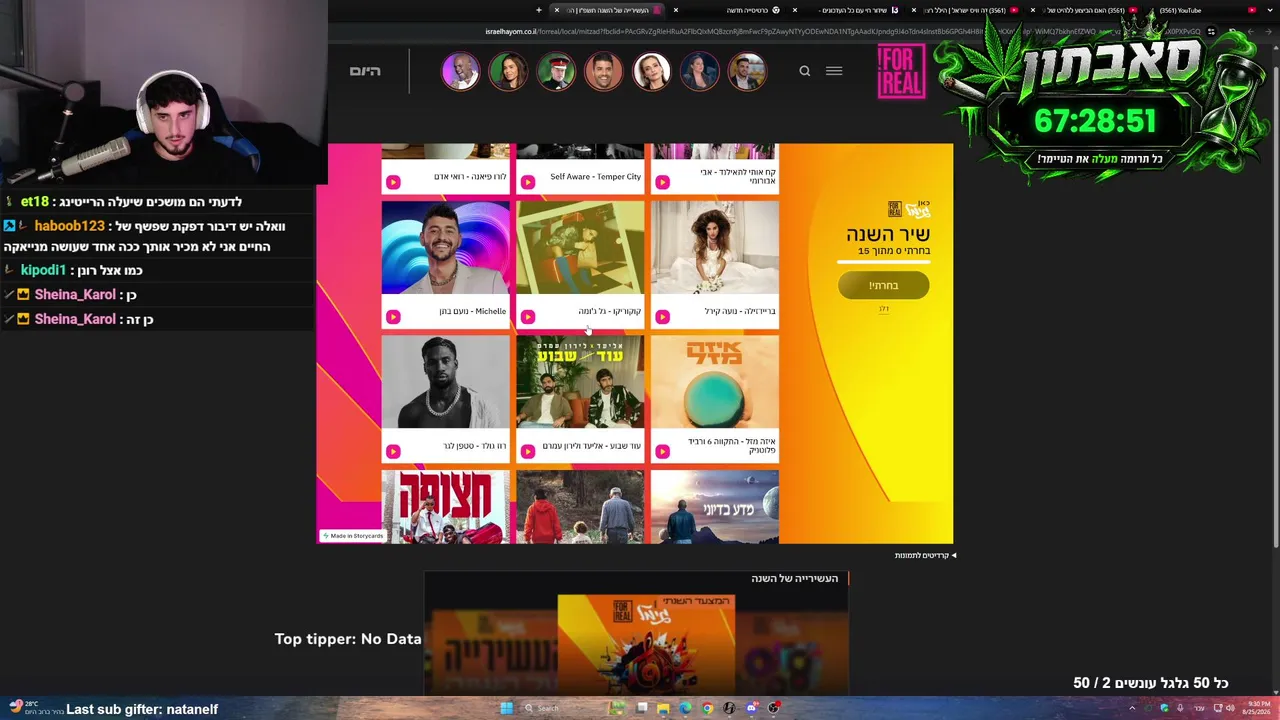Play the ברייזילה - נועה קירל song
Viewport: 1280px width, 720px height.
click(x=662, y=316)
